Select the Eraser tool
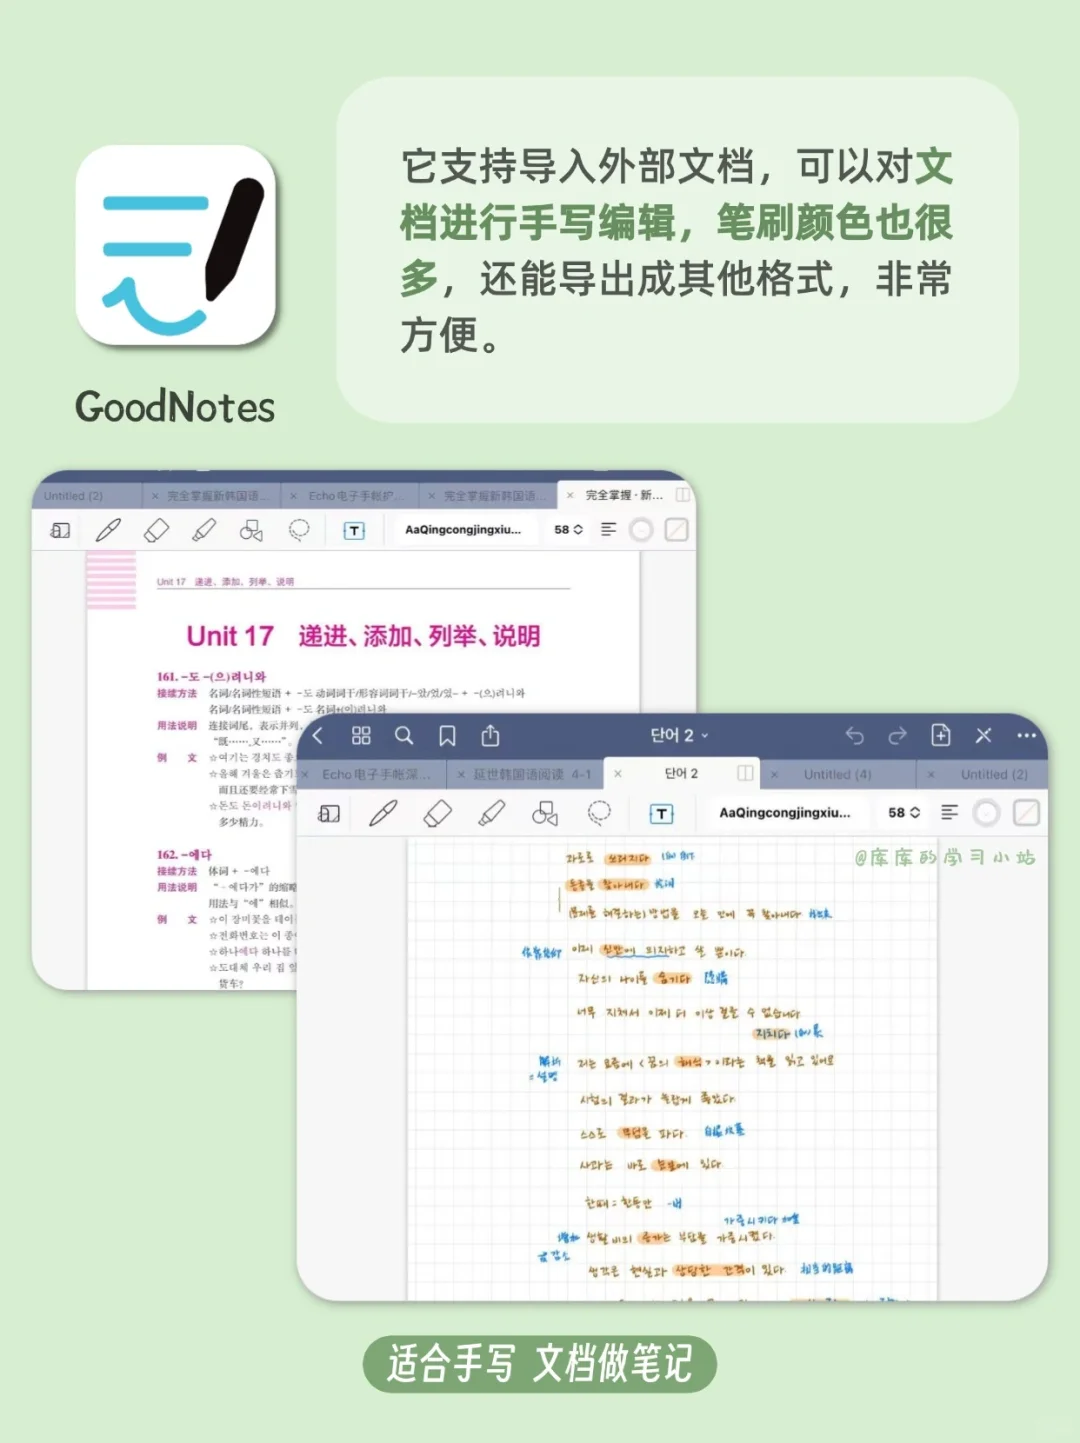This screenshot has height=1443, width=1080. pos(437,811)
